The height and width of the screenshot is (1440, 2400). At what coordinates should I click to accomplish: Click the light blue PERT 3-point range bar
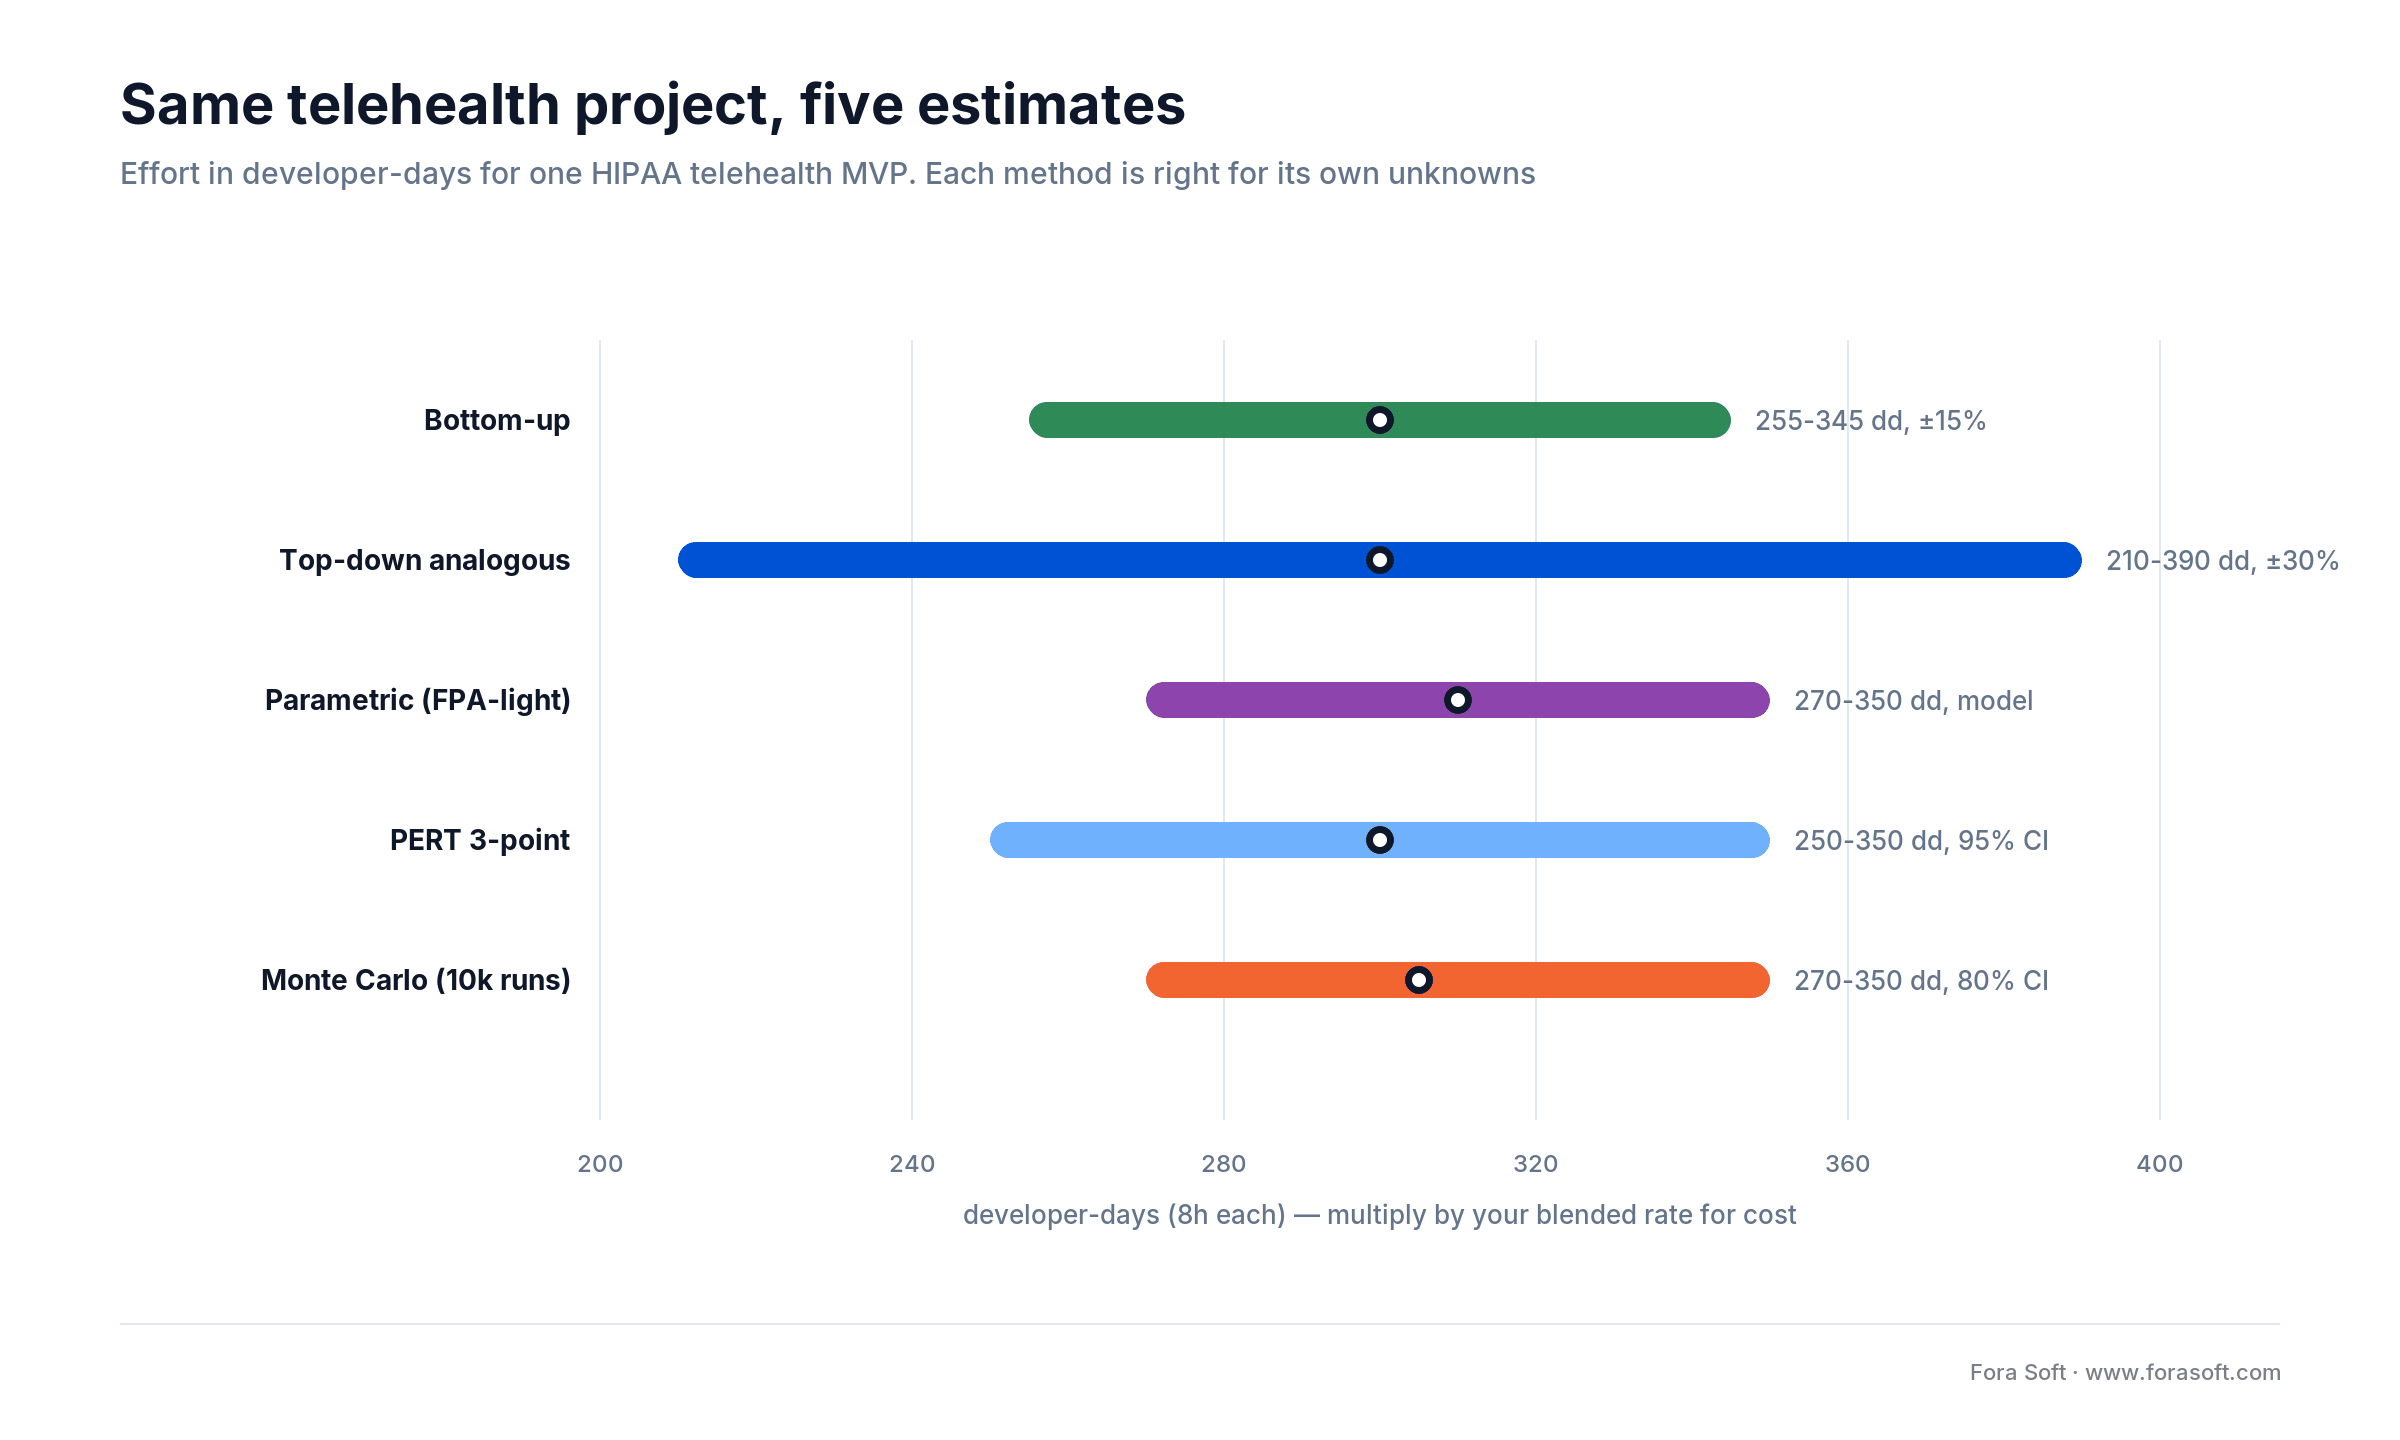pos(1380,840)
